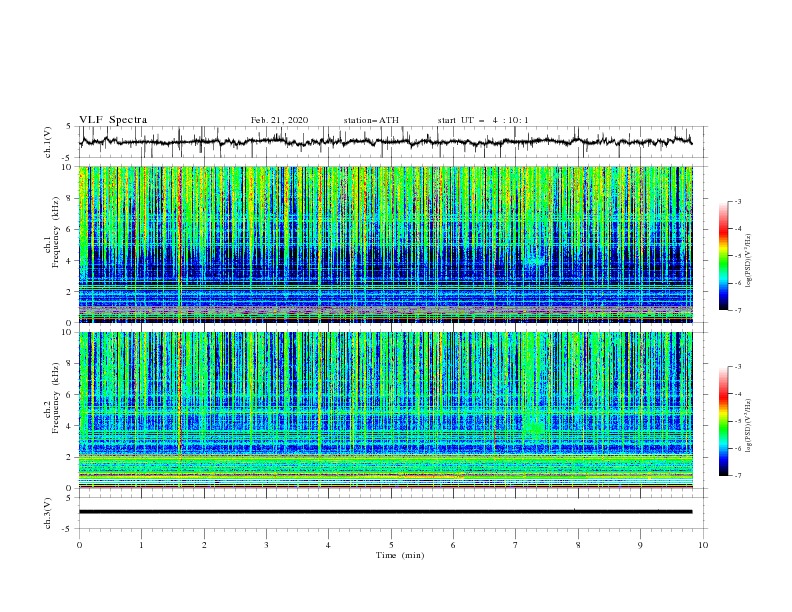Click the 'station=ATH' label
Viewport: 792px width, 612px height.
(x=371, y=120)
